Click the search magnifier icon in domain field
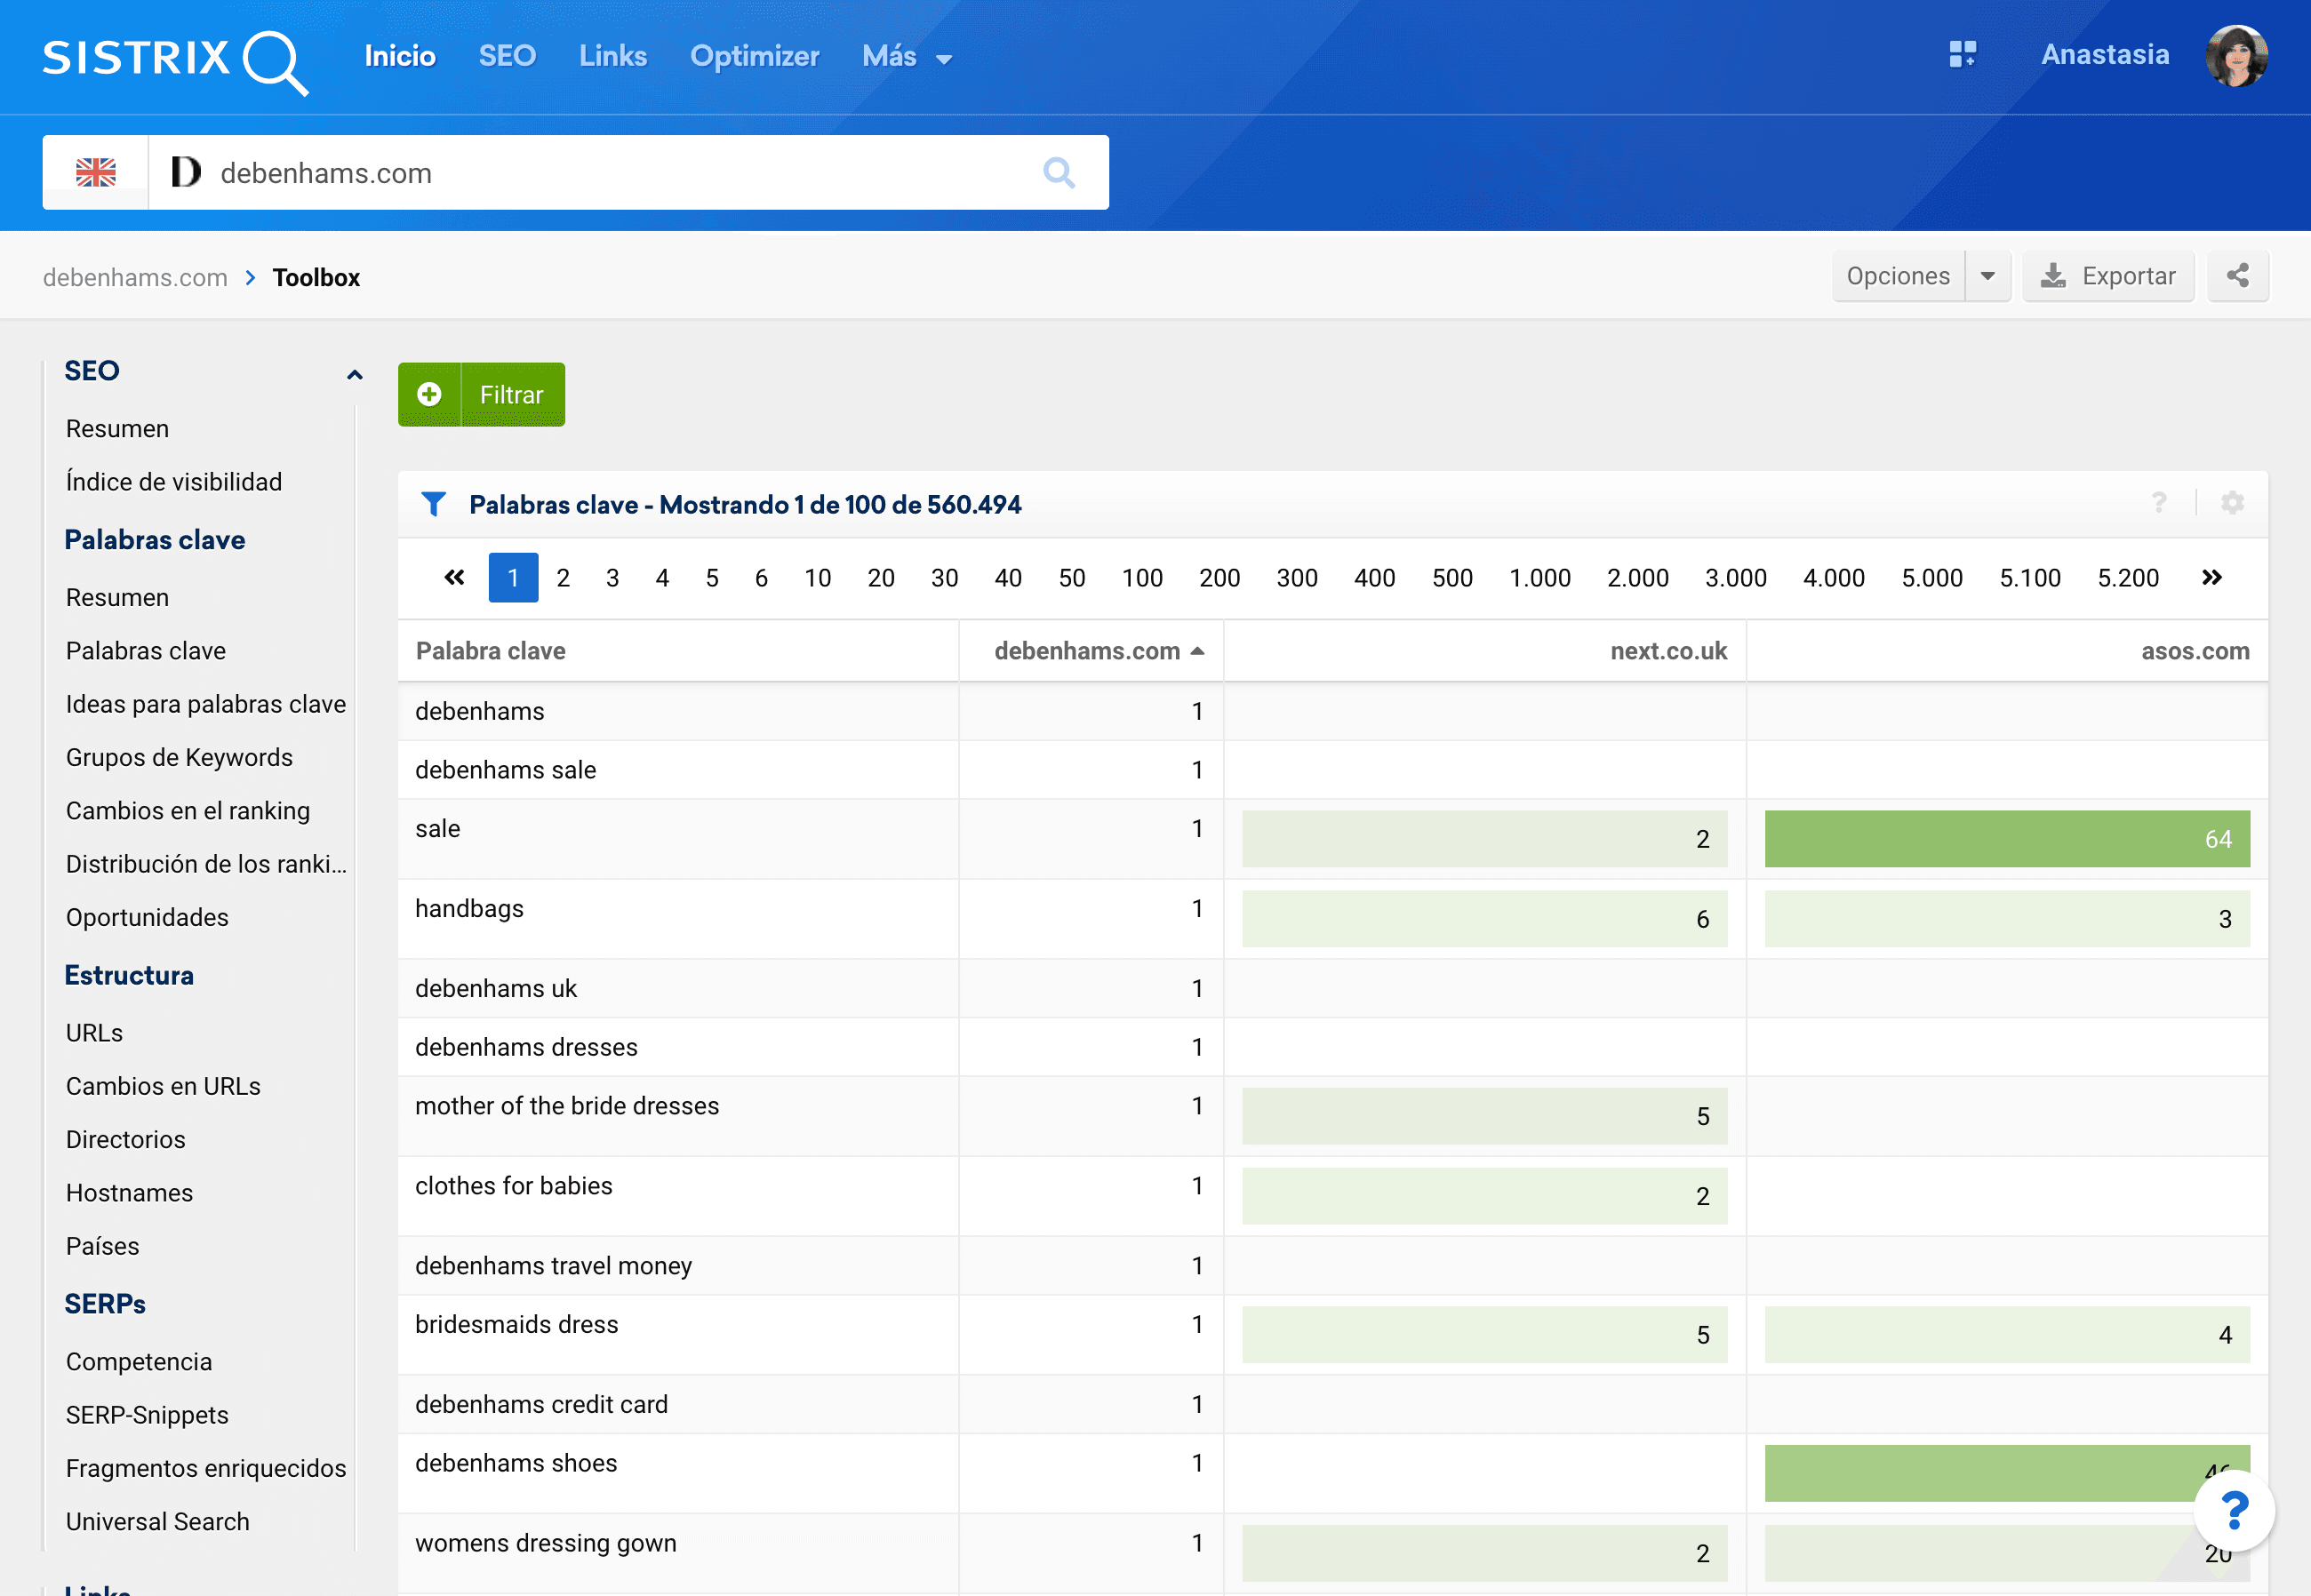2311x1596 pixels. coord(1058,173)
